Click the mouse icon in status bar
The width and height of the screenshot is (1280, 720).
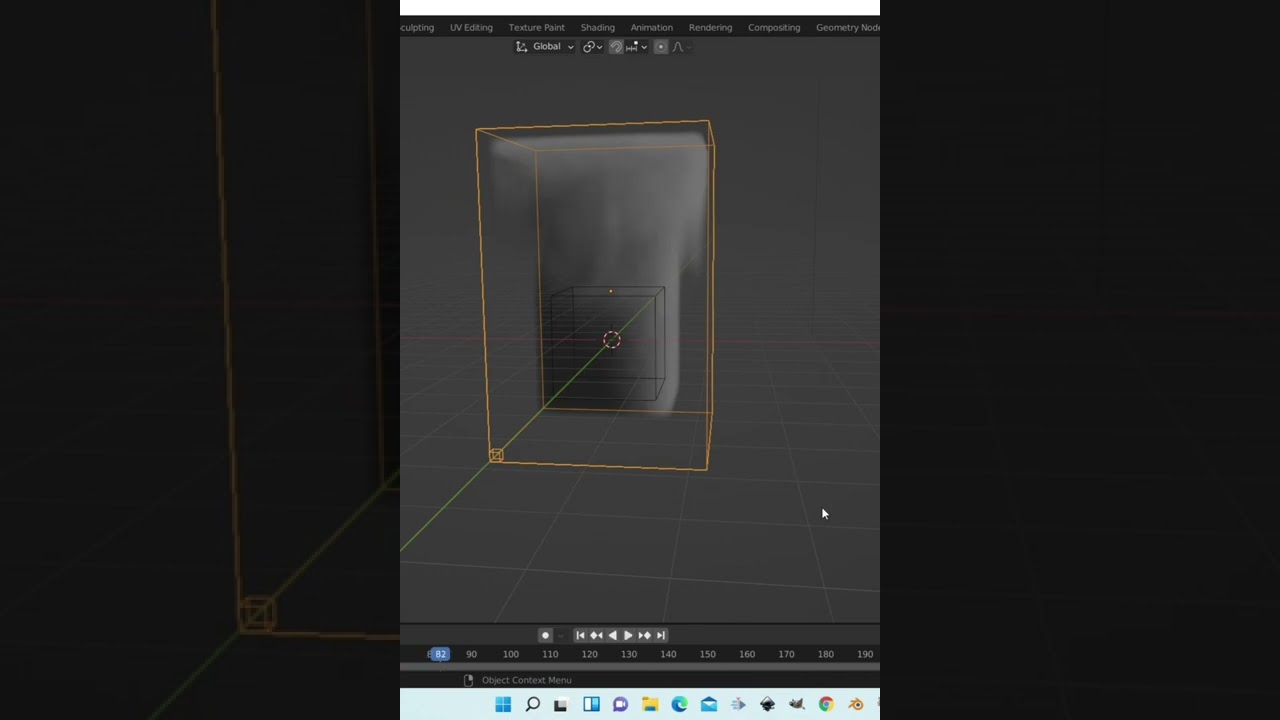(468, 680)
